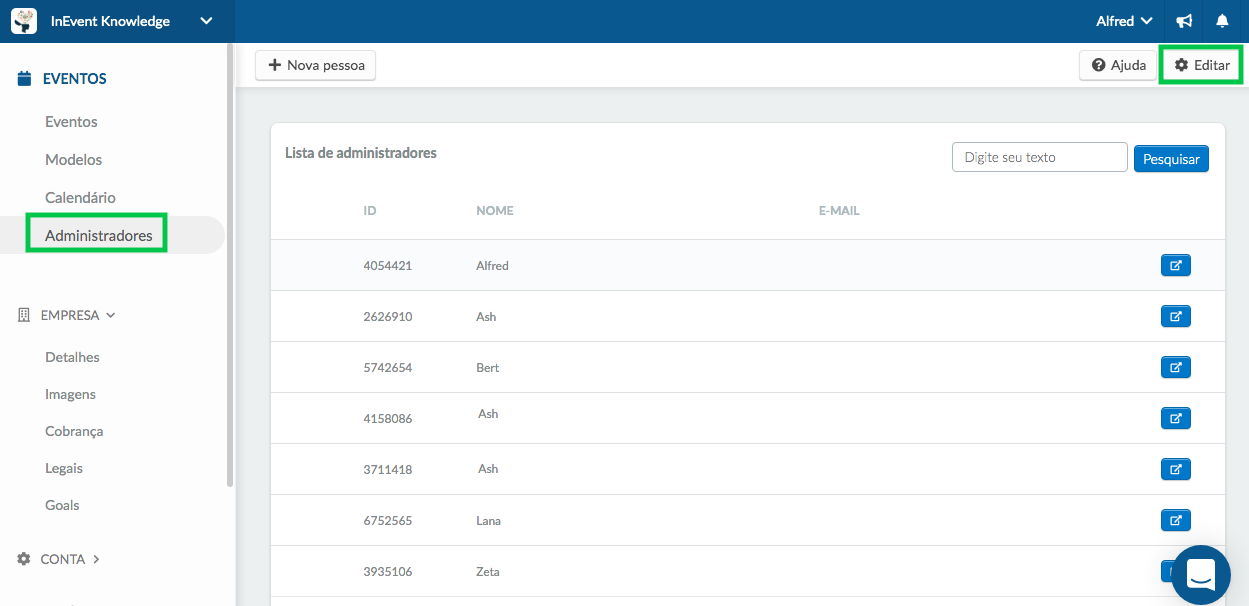Screen dimensions: 1249x606
Task: Click the Nova pessoa button
Action: (316, 65)
